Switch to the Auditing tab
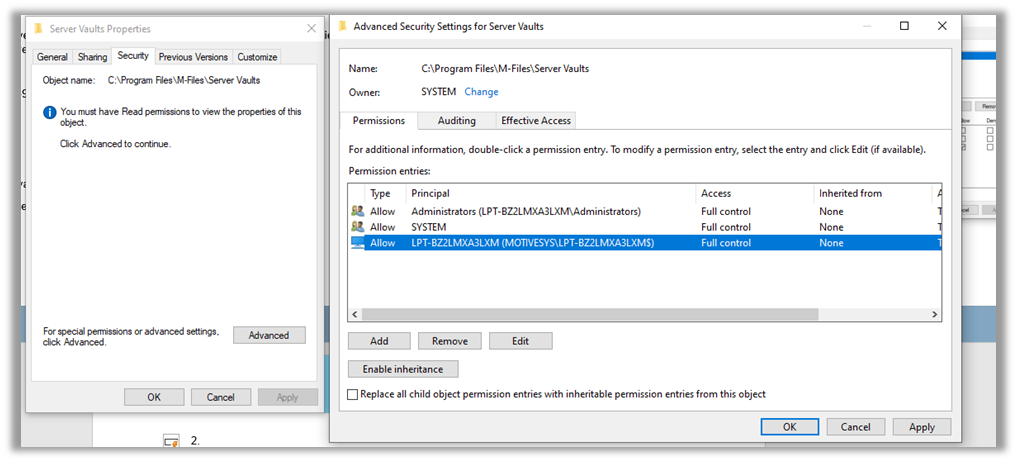The width and height of the screenshot is (1017, 462). coord(457,121)
